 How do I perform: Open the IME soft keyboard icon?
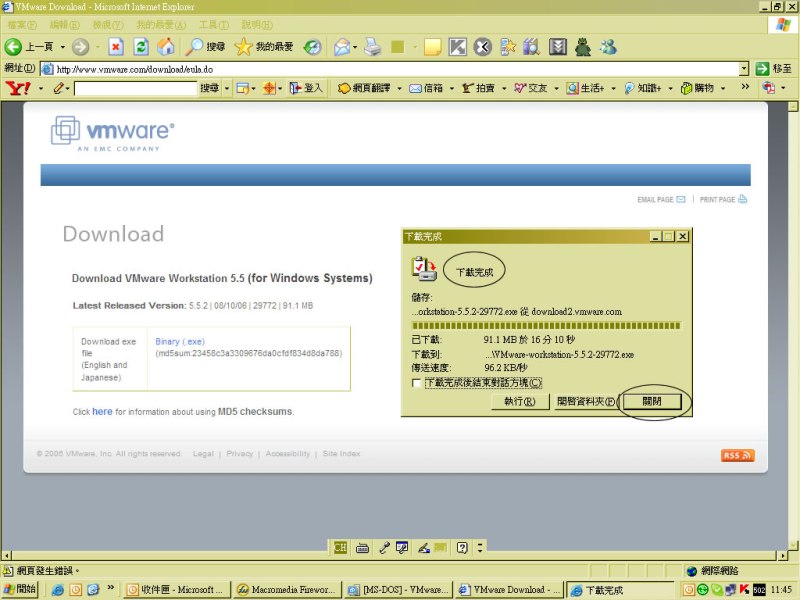[x=362, y=548]
